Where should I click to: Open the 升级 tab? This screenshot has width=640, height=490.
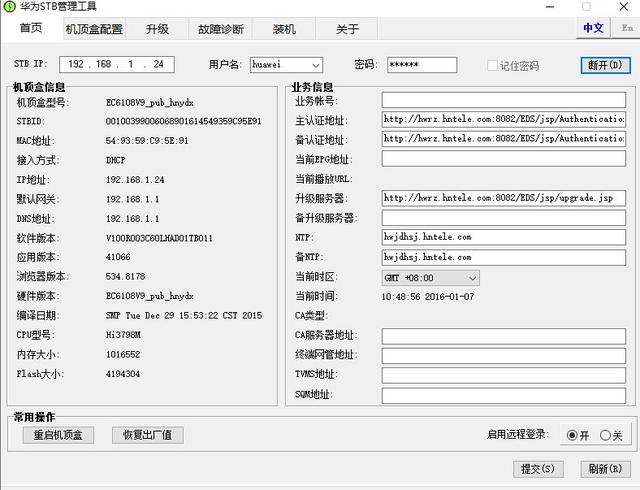pos(158,29)
